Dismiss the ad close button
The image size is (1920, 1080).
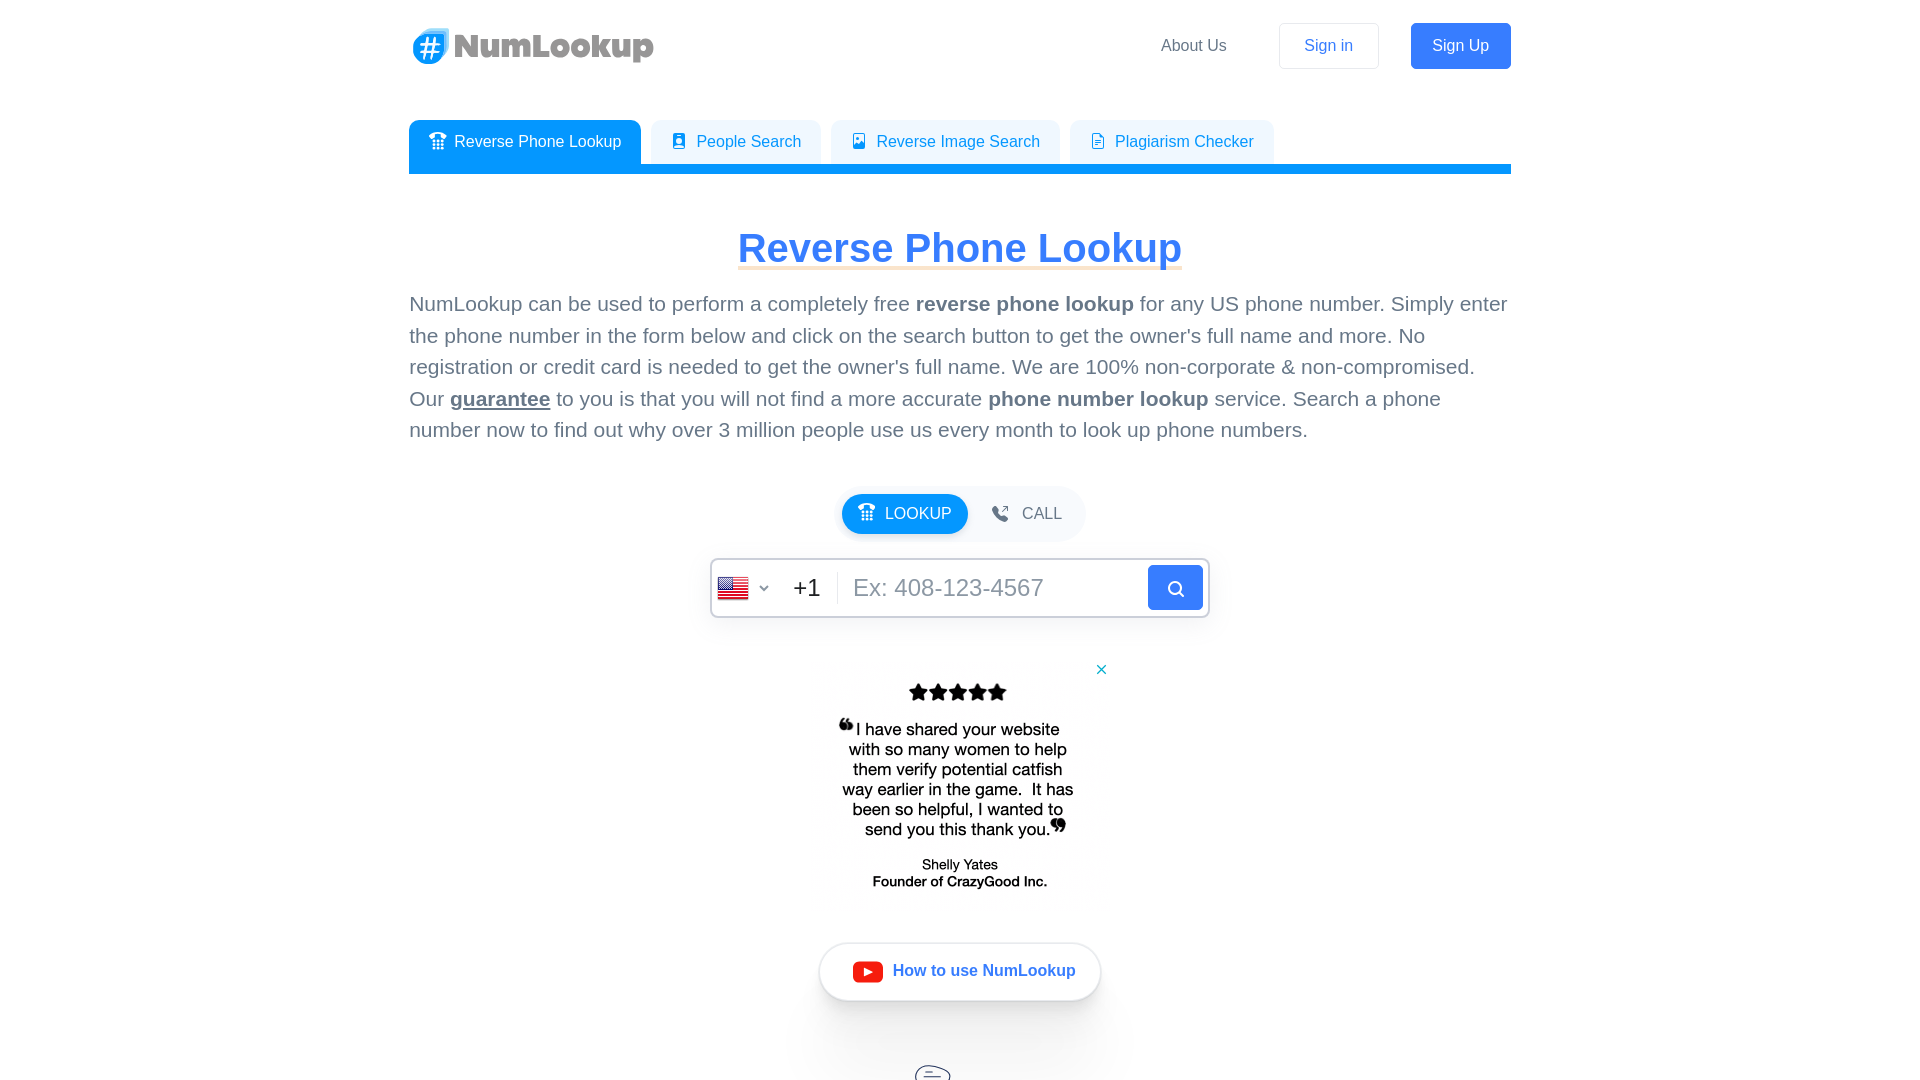pyautogui.click(x=1100, y=669)
